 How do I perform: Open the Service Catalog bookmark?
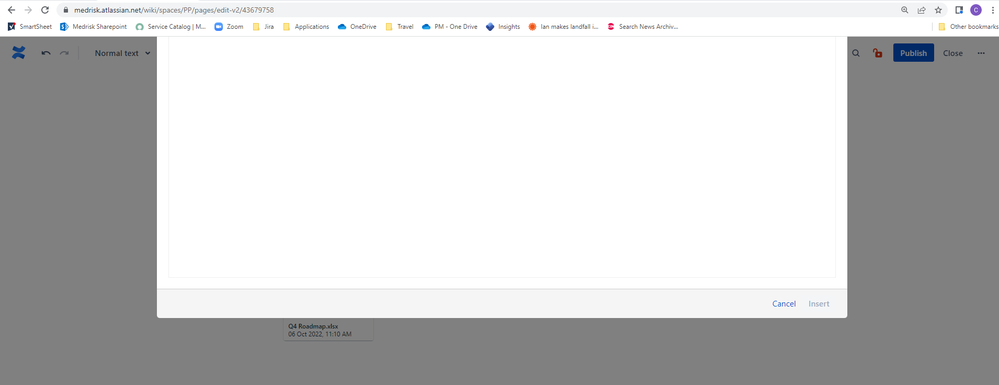click(x=171, y=27)
